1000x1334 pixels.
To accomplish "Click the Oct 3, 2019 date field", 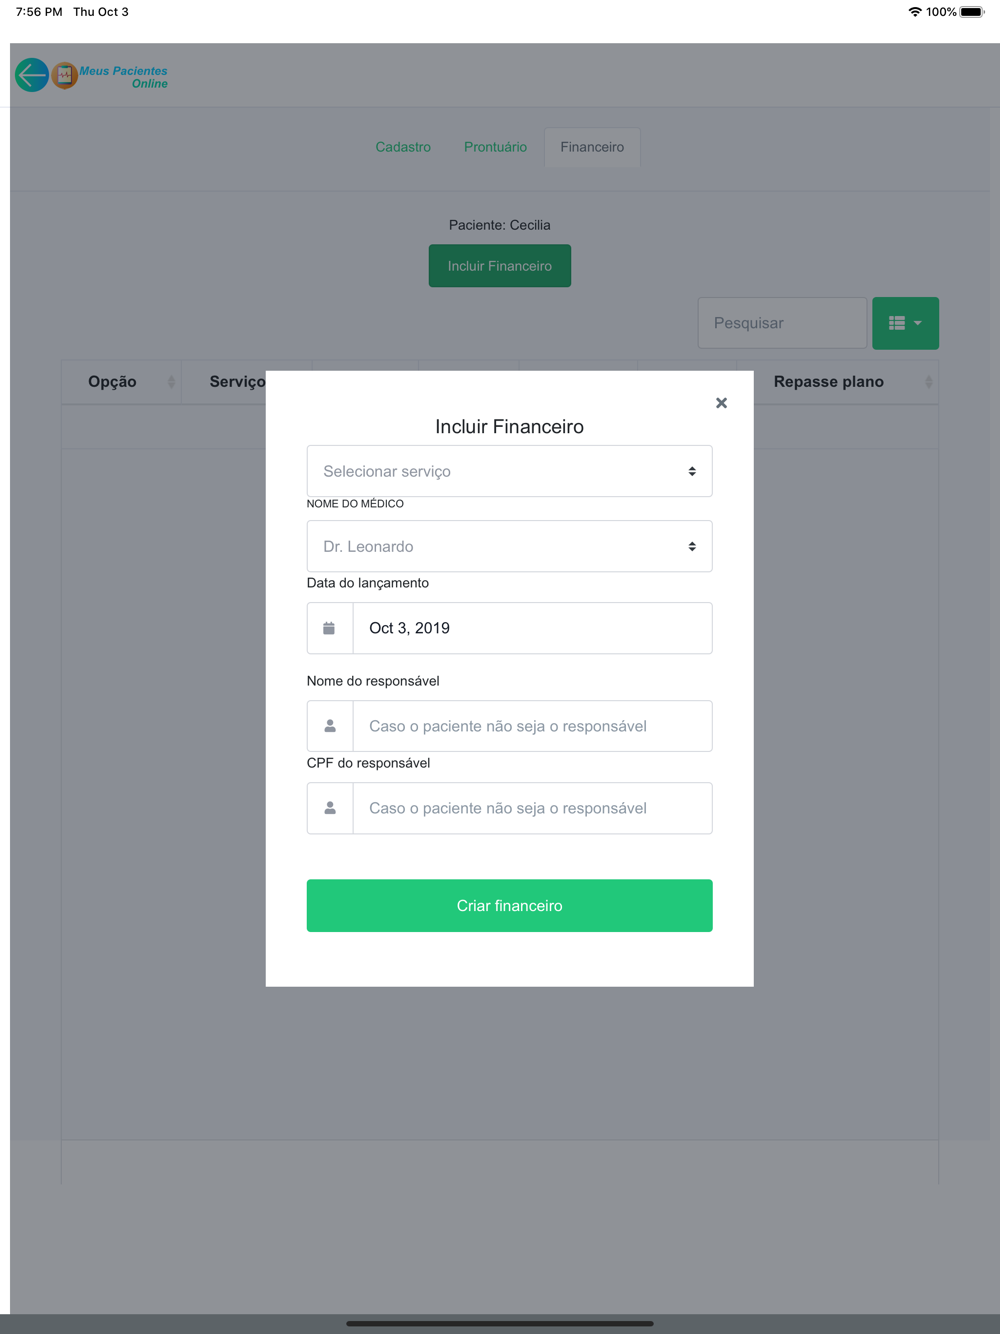I will (x=532, y=628).
